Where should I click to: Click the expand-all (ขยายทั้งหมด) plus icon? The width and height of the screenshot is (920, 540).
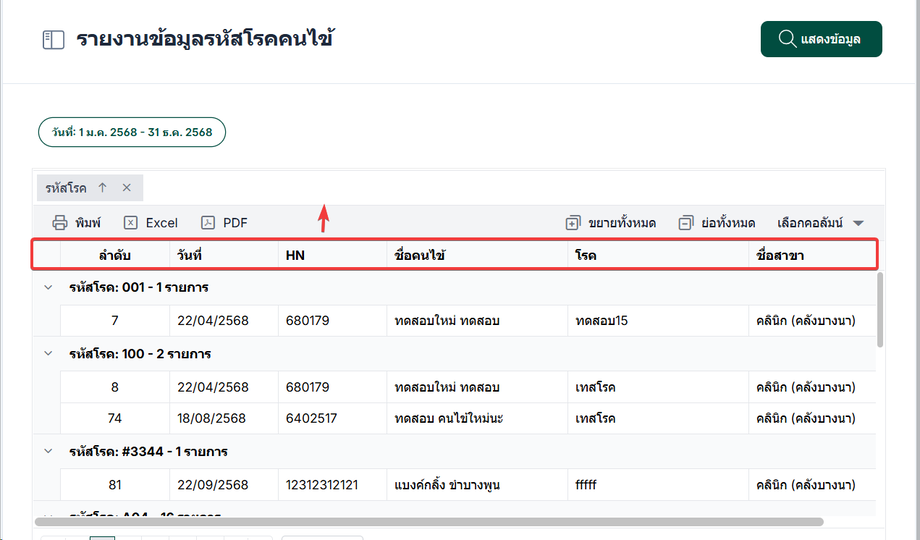click(x=573, y=223)
